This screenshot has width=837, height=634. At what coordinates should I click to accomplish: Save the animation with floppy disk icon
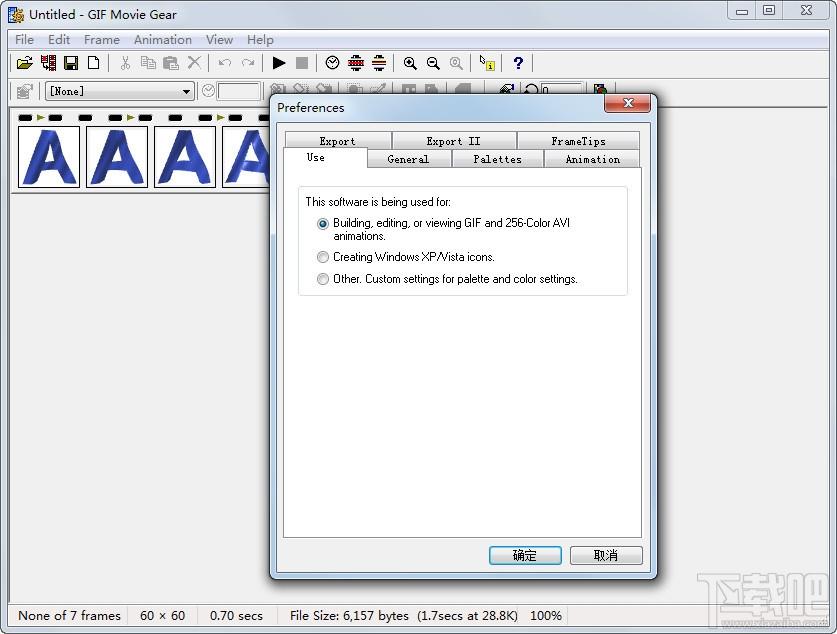coord(71,63)
